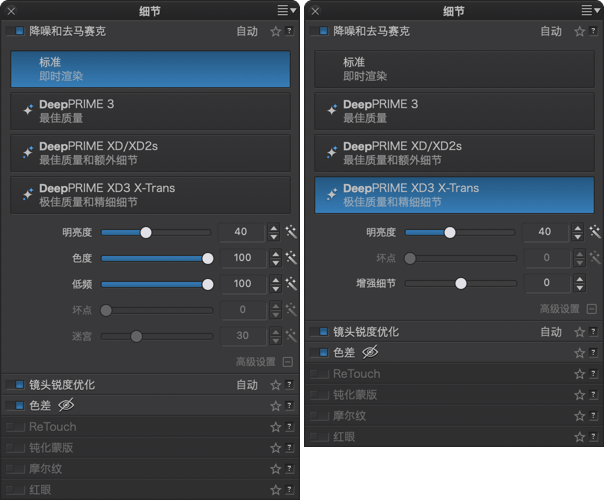Favorite 钝化蒙版 star in left panel
The height and width of the screenshot is (500, 604).
[275, 448]
